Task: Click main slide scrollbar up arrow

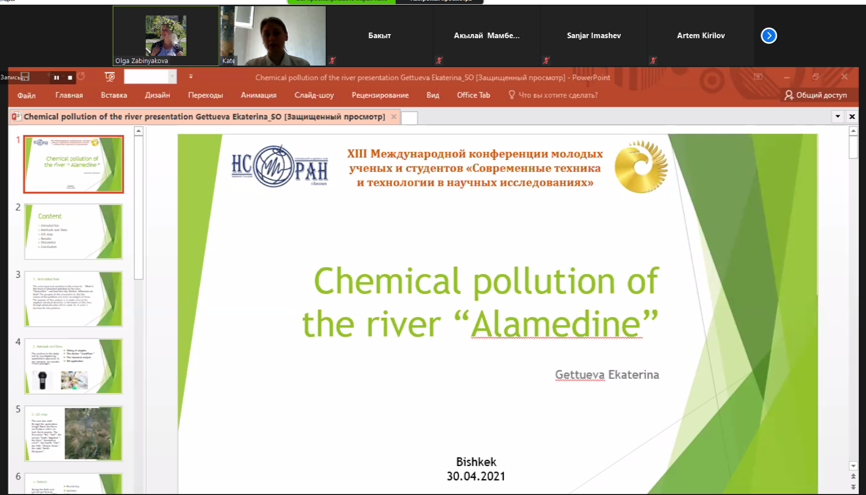Action: click(853, 131)
